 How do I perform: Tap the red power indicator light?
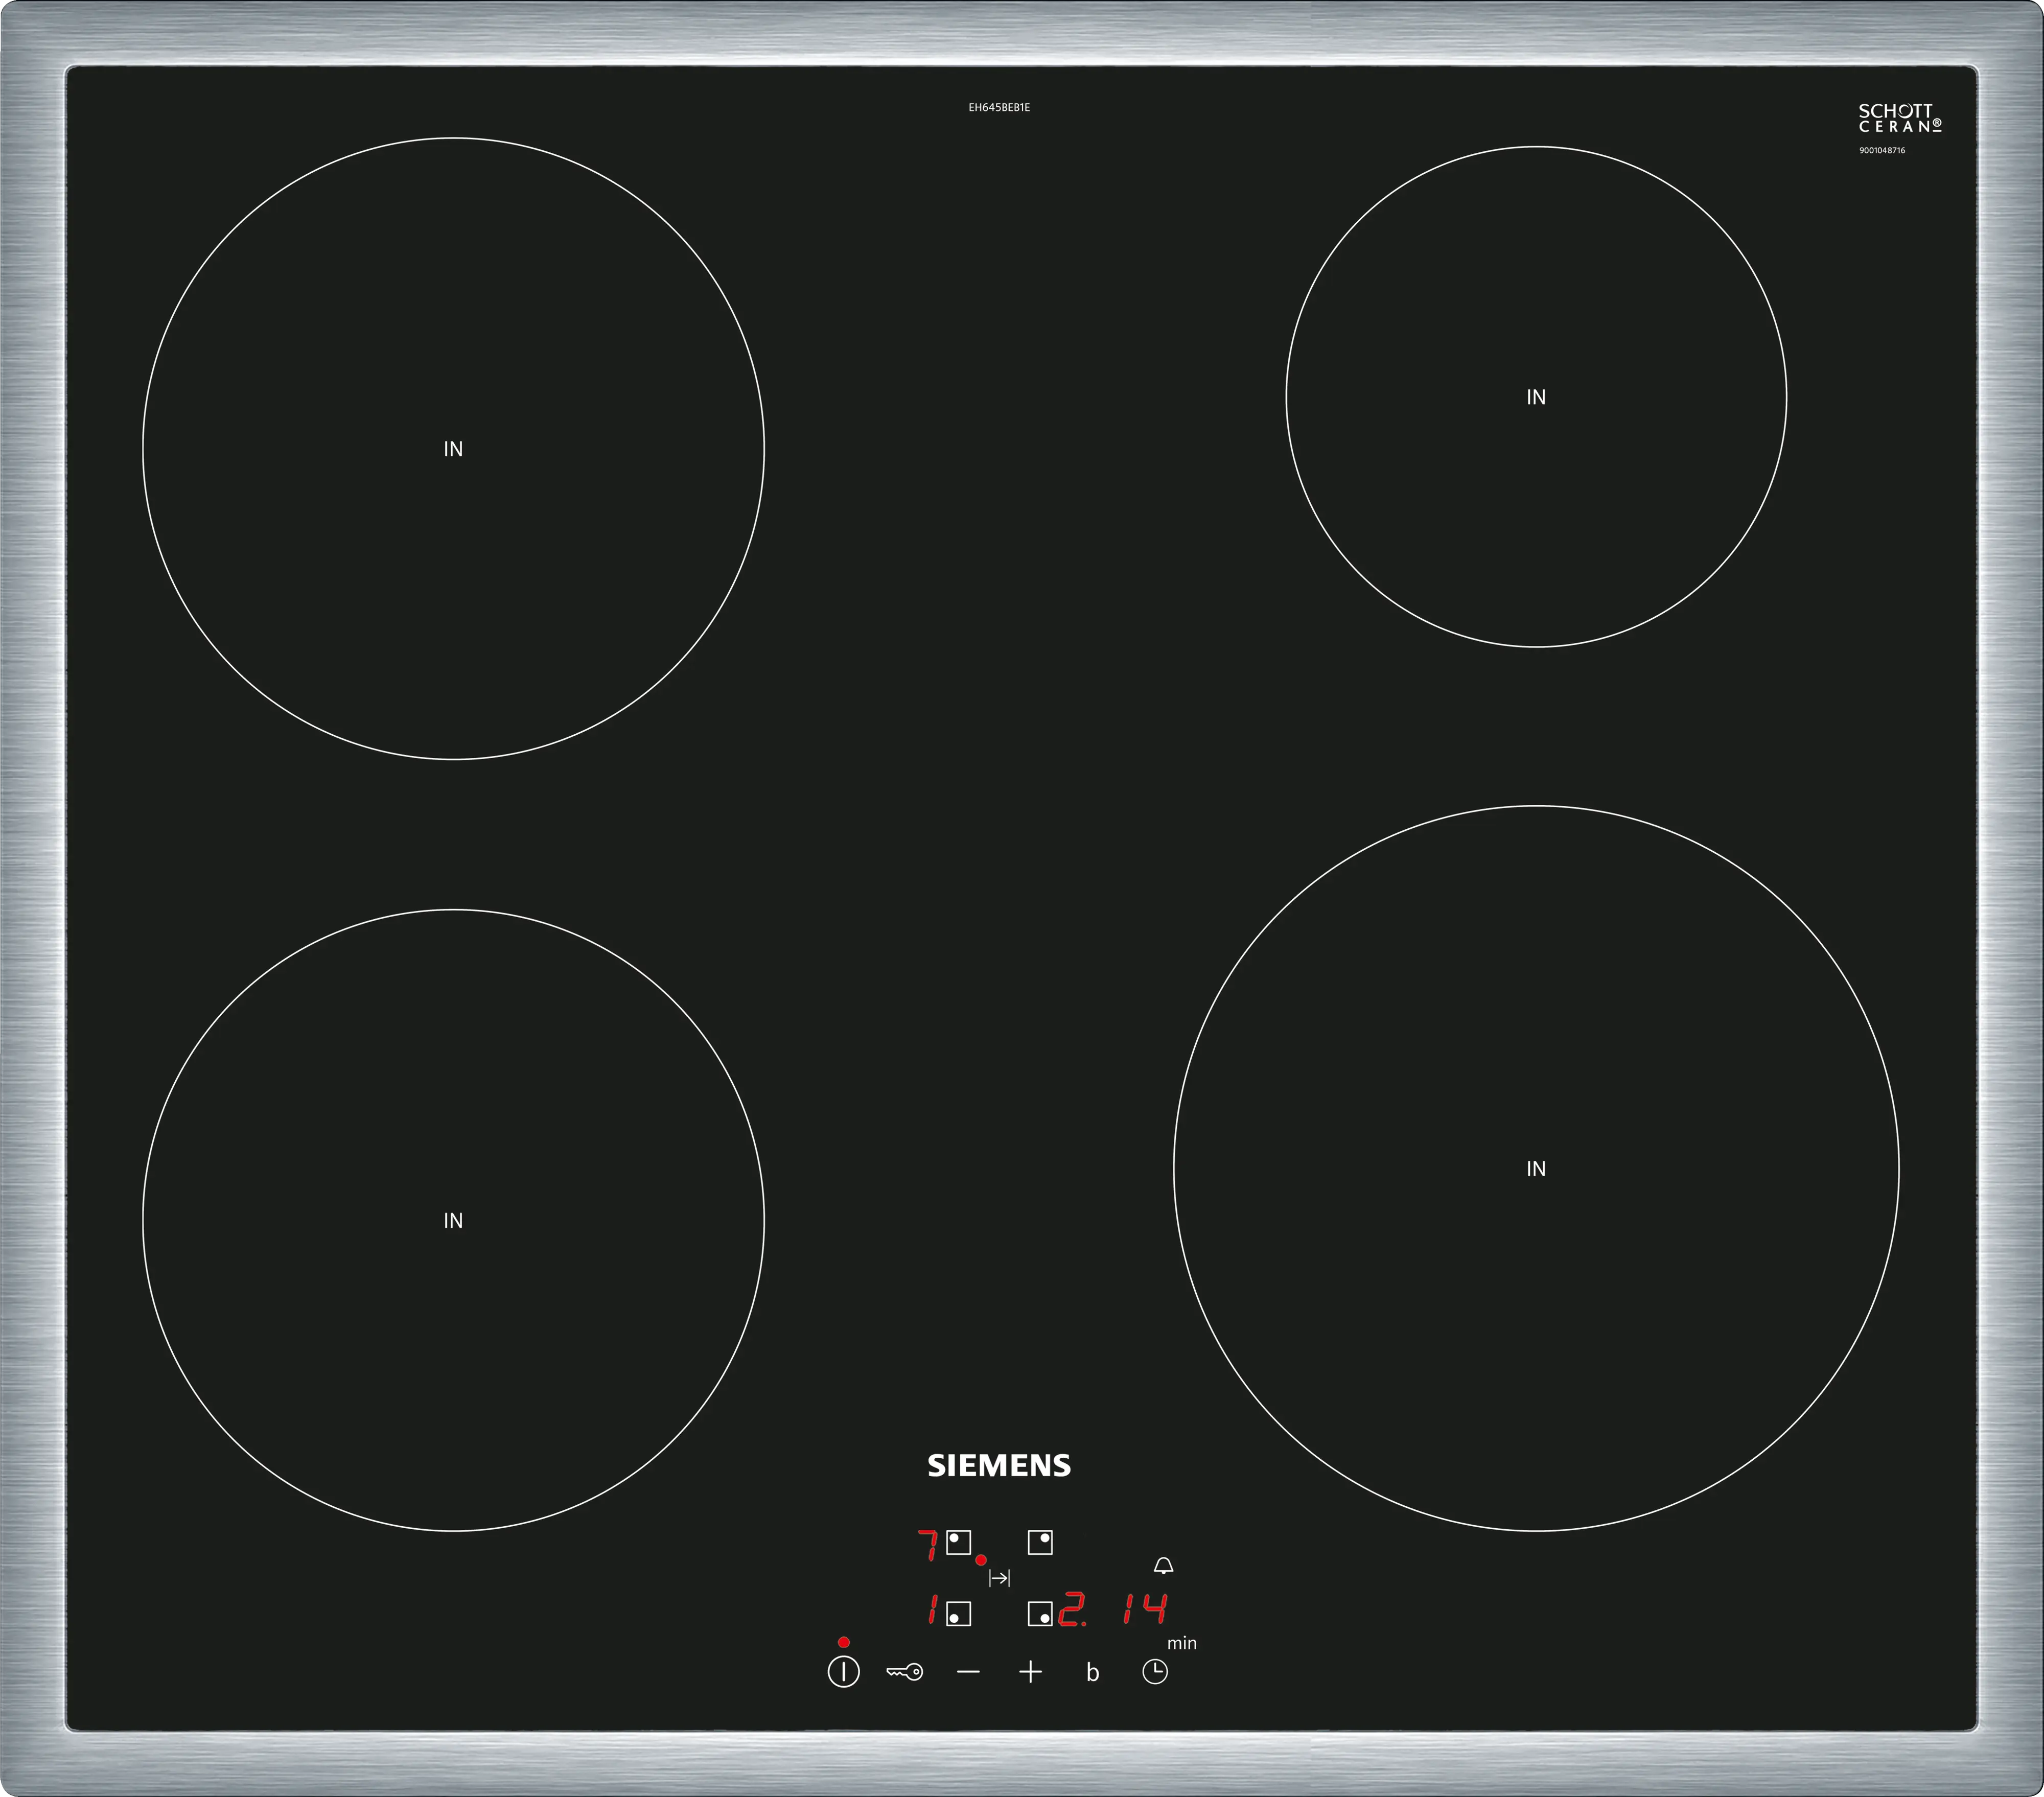pos(843,1642)
